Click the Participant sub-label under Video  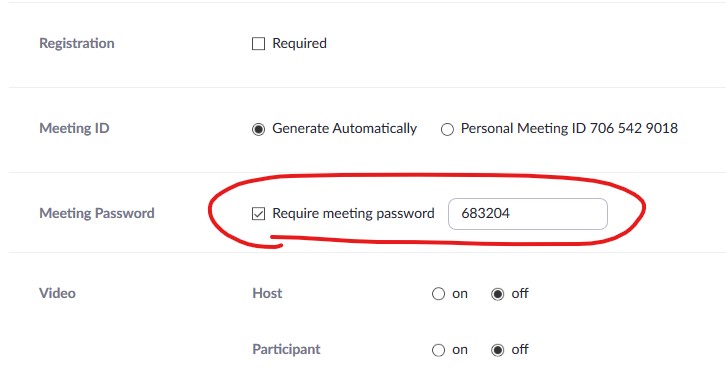[286, 349]
